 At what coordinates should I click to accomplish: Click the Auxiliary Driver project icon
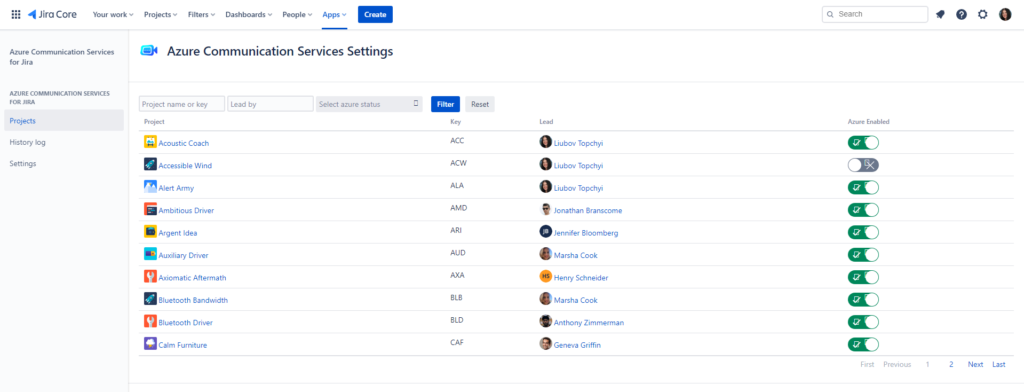[x=150, y=254]
